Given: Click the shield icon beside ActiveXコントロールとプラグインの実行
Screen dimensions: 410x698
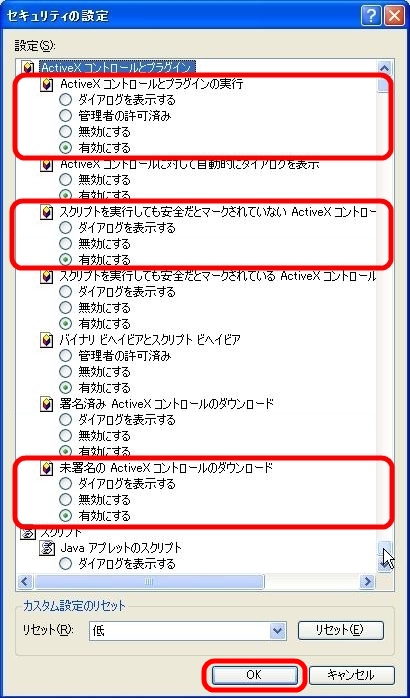Looking at the screenshot, I should [47, 84].
